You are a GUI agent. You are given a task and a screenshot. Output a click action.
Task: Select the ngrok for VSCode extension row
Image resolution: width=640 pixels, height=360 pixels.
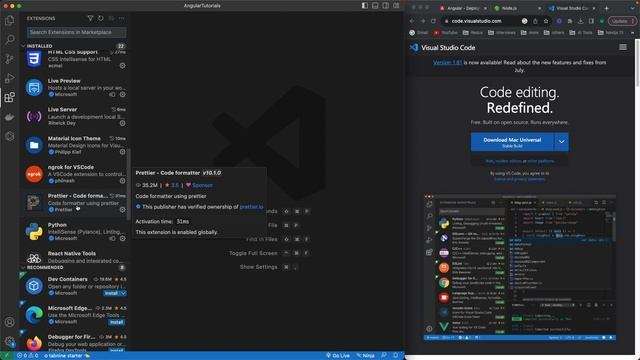click(x=74, y=174)
